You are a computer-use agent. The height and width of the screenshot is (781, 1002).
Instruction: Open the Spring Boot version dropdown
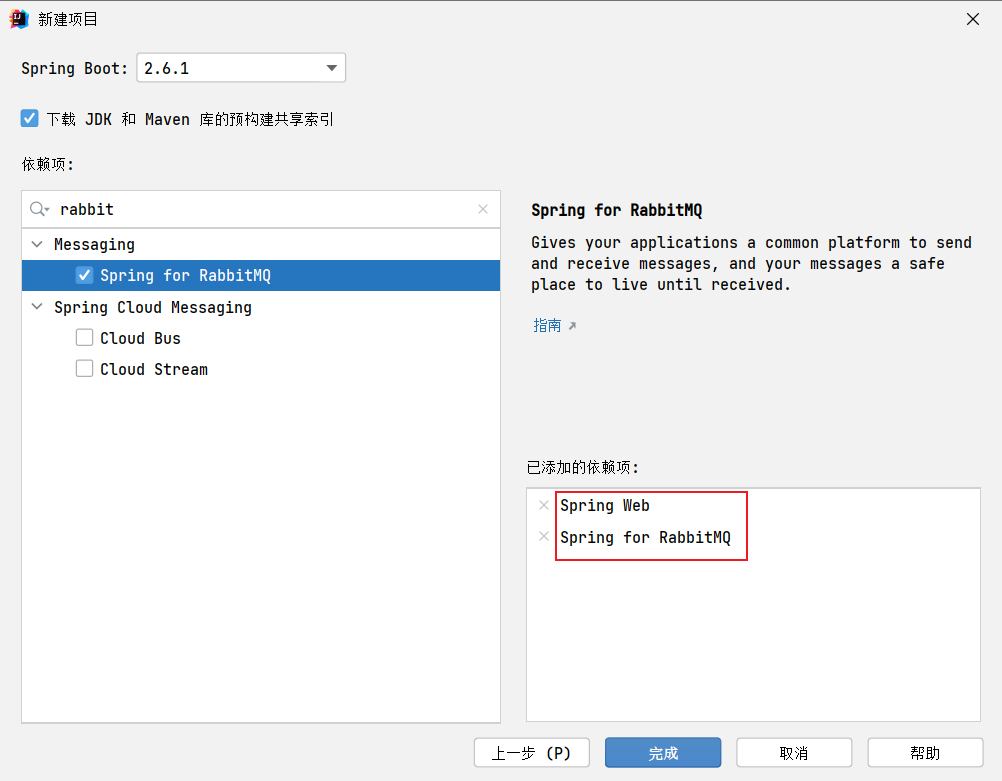tap(331, 68)
